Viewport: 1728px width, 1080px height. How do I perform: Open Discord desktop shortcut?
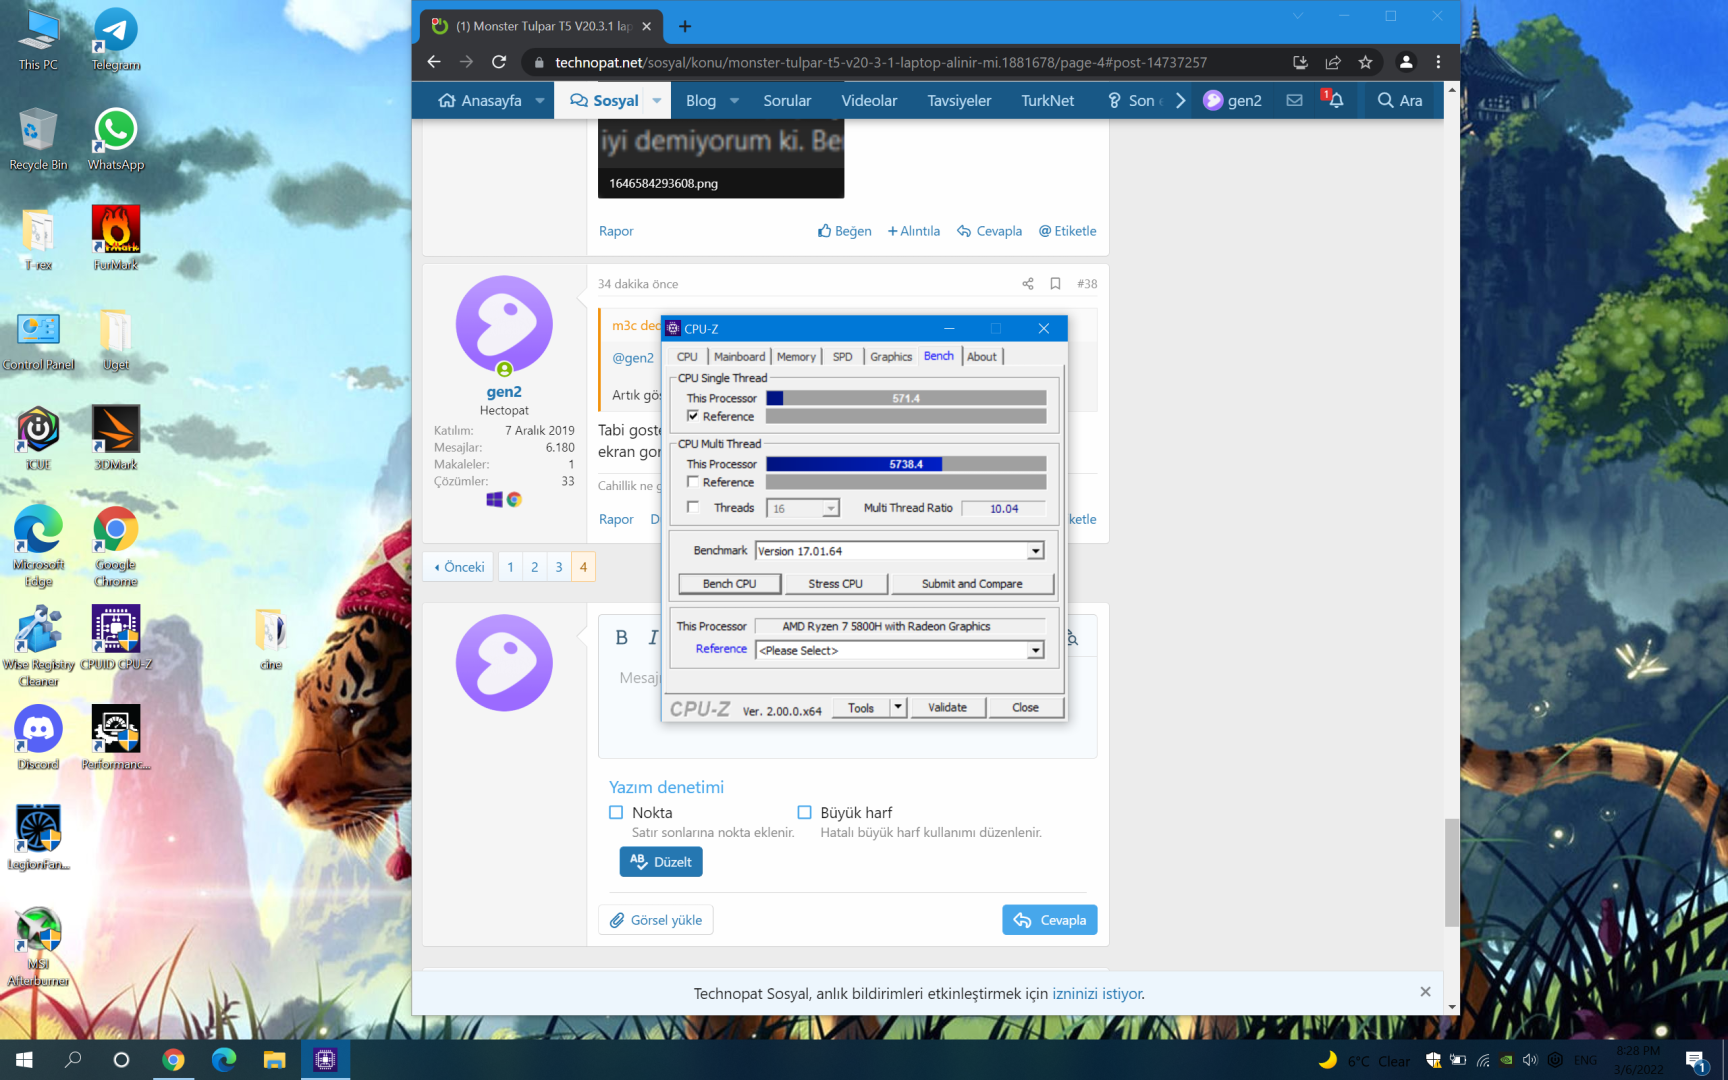tap(38, 739)
